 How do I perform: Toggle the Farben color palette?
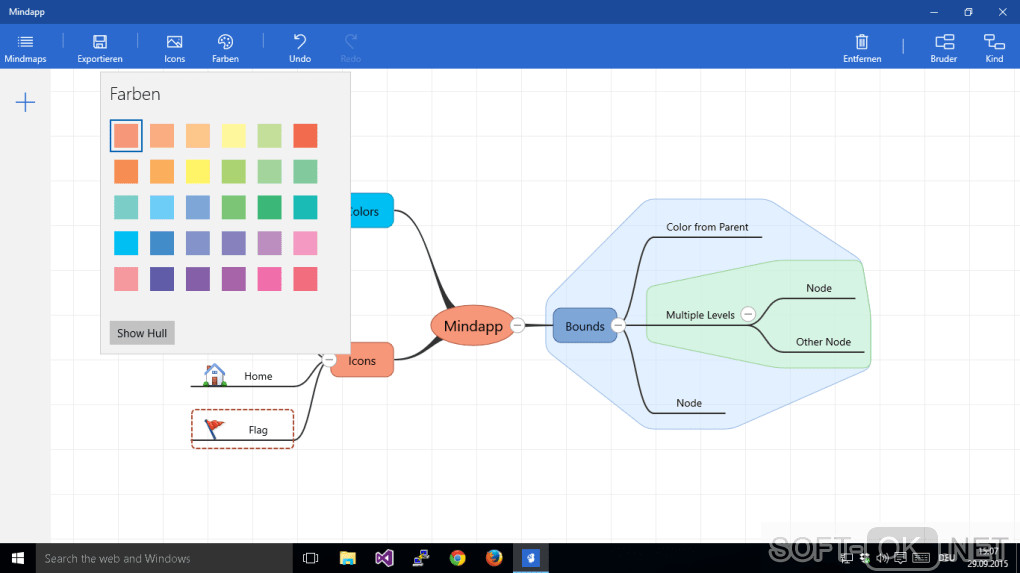pyautogui.click(x=225, y=48)
